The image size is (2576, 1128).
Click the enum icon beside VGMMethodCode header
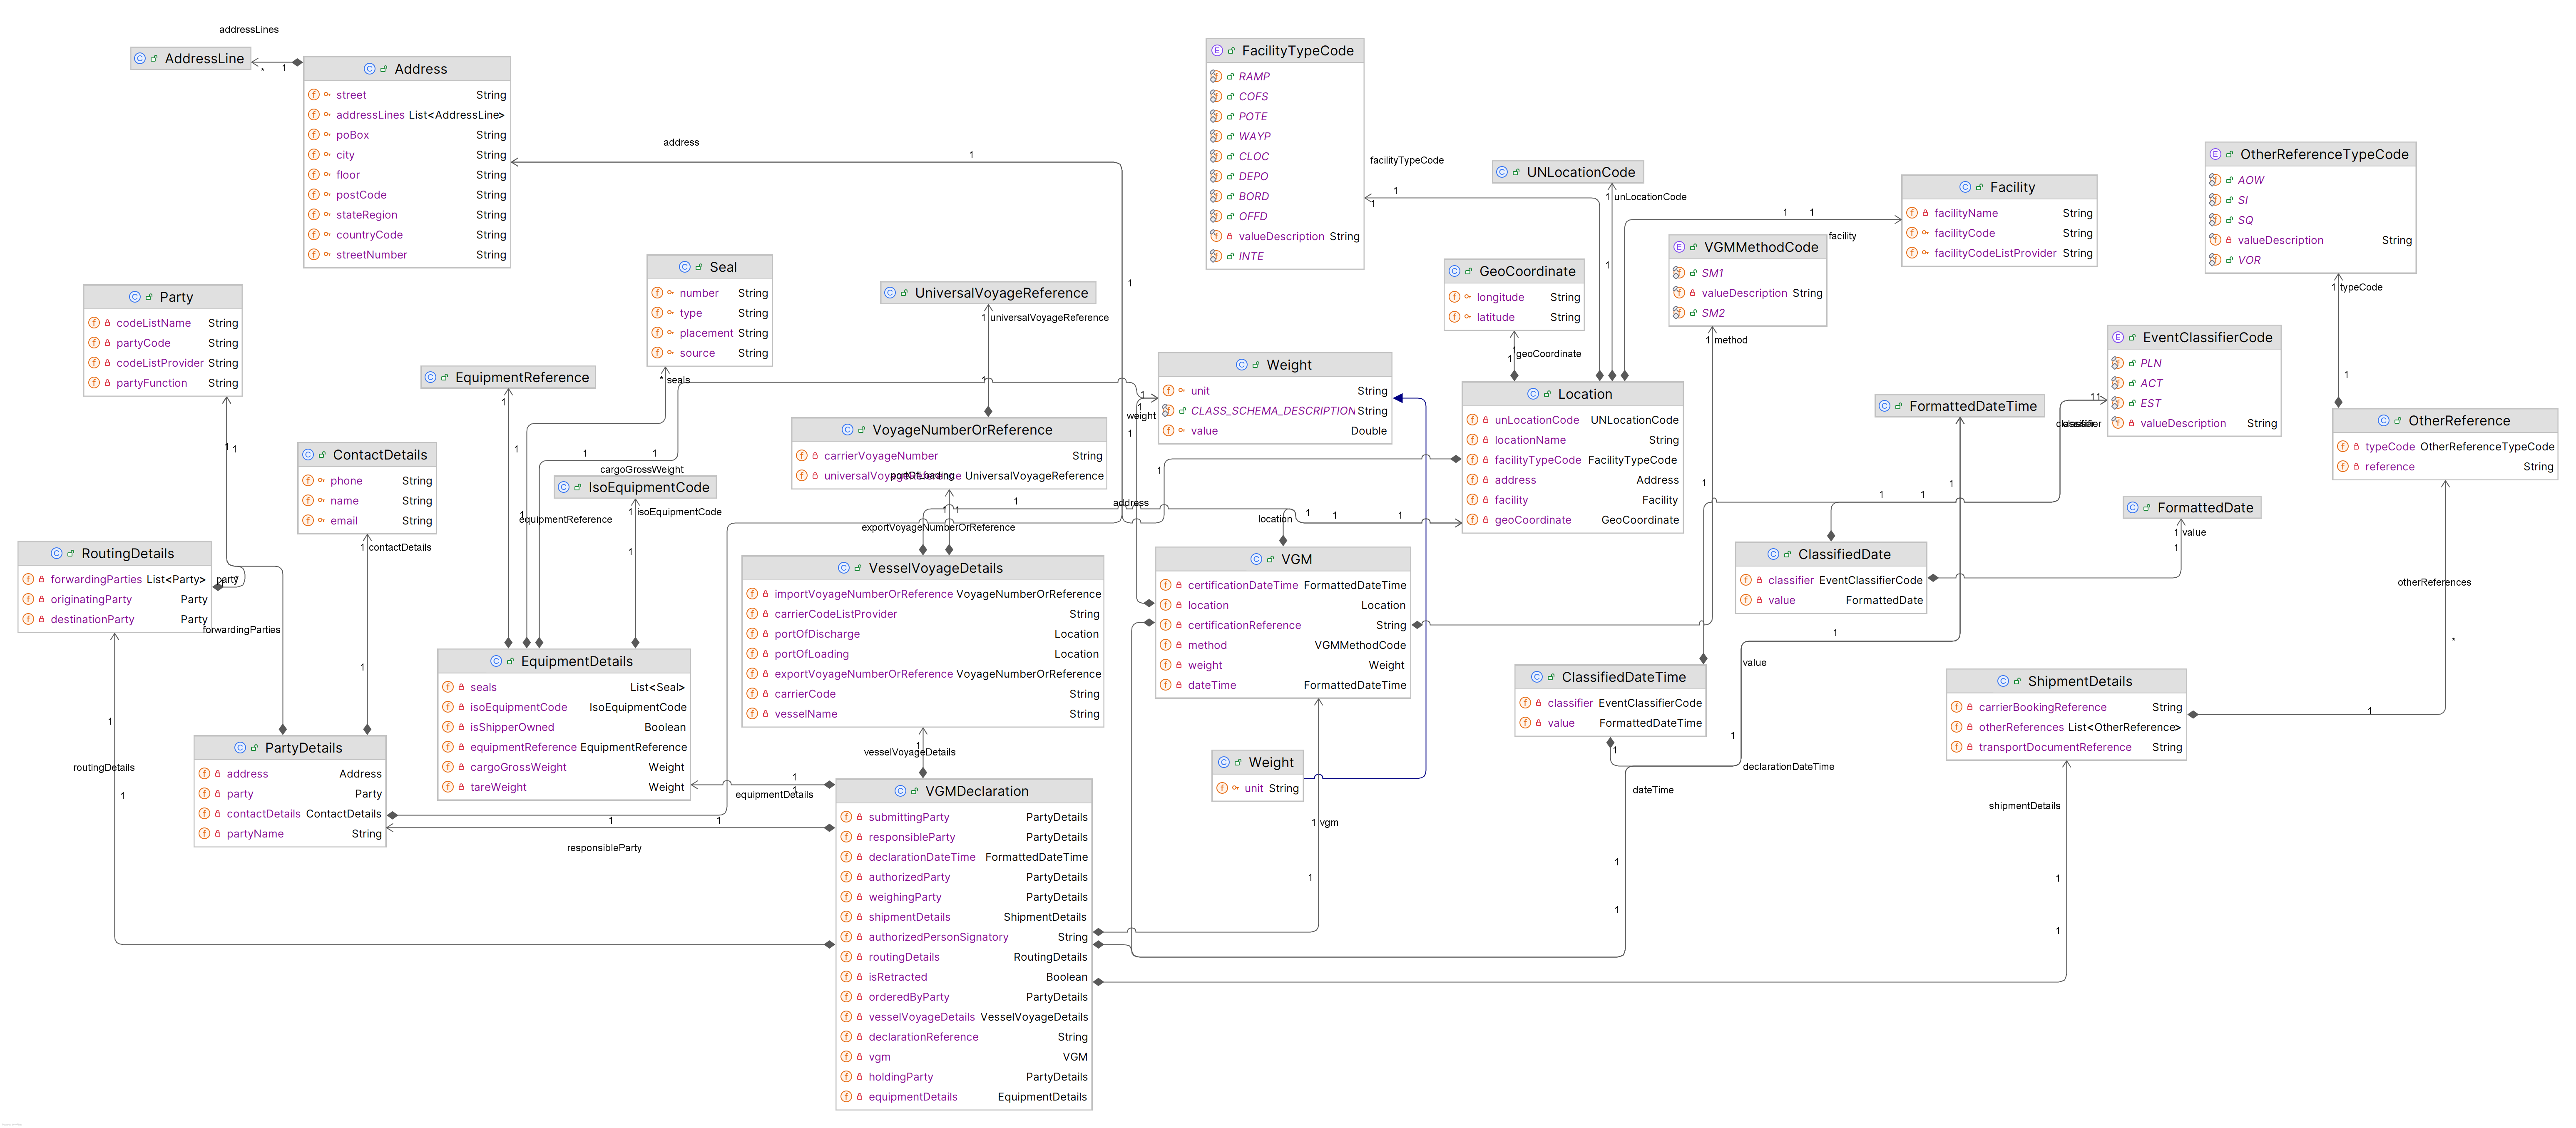pos(1679,247)
